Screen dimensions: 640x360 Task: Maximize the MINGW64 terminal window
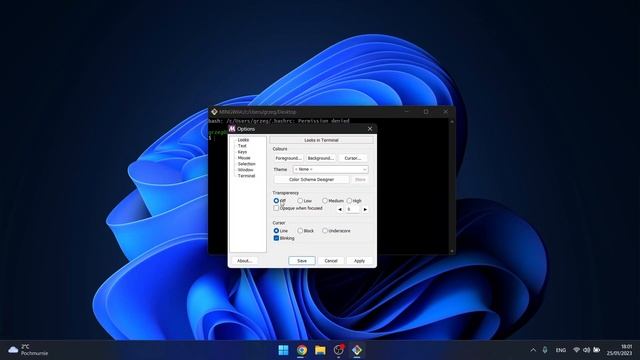coord(426,111)
